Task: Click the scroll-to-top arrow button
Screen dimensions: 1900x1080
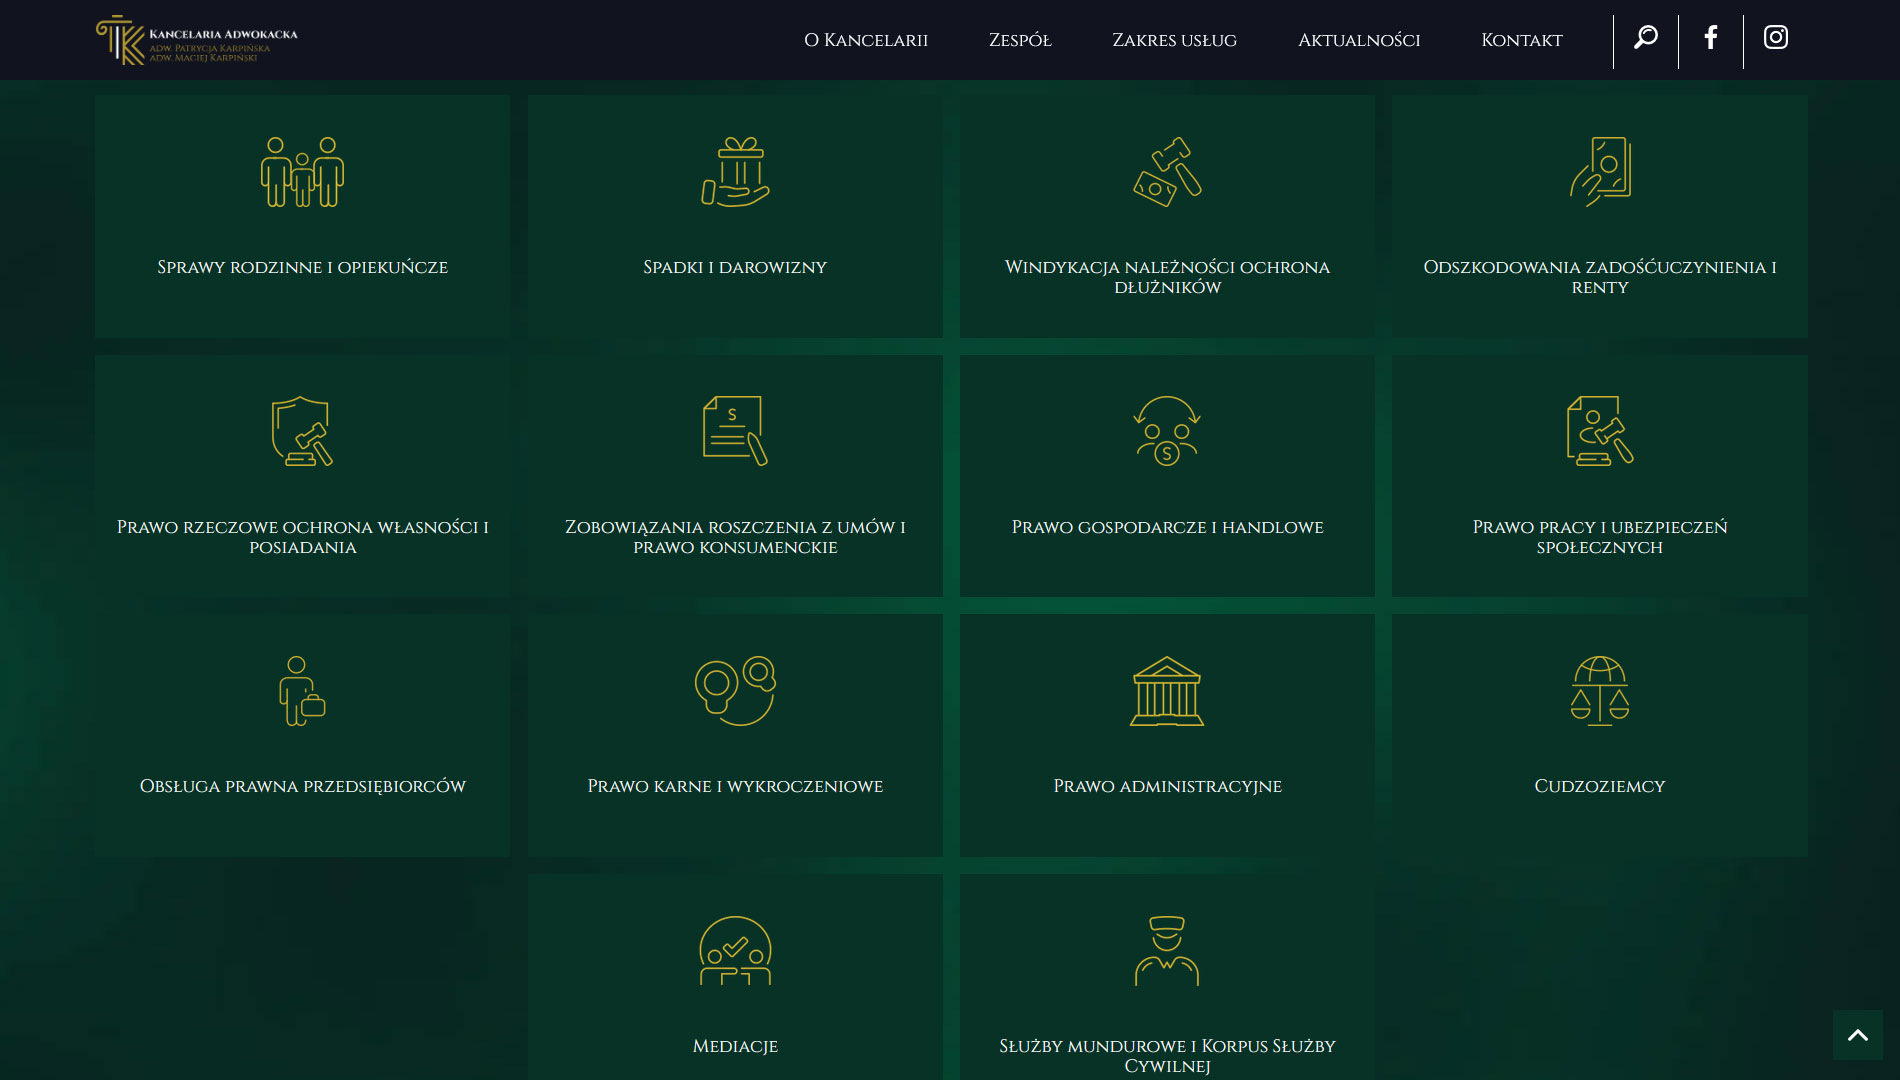Action: [1857, 1035]
